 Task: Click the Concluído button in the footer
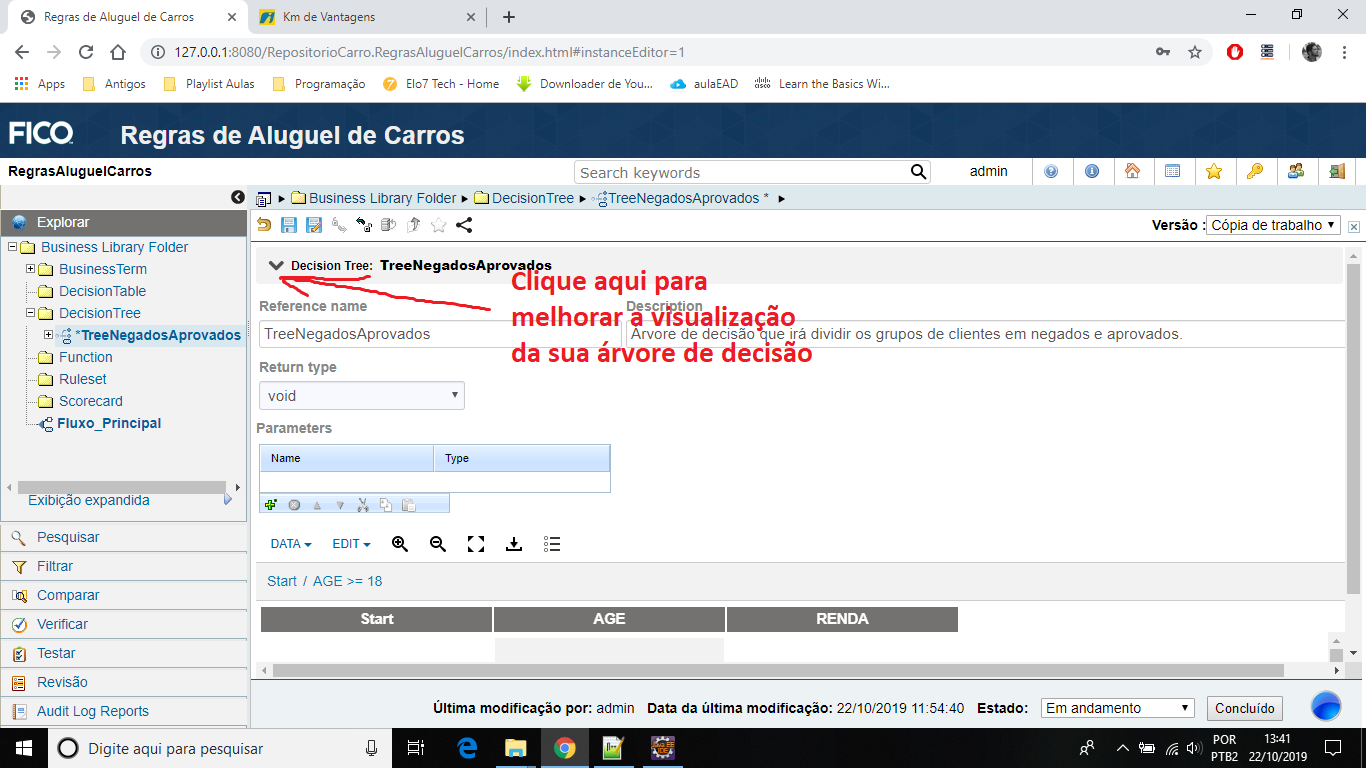[x=1244, y=707]
